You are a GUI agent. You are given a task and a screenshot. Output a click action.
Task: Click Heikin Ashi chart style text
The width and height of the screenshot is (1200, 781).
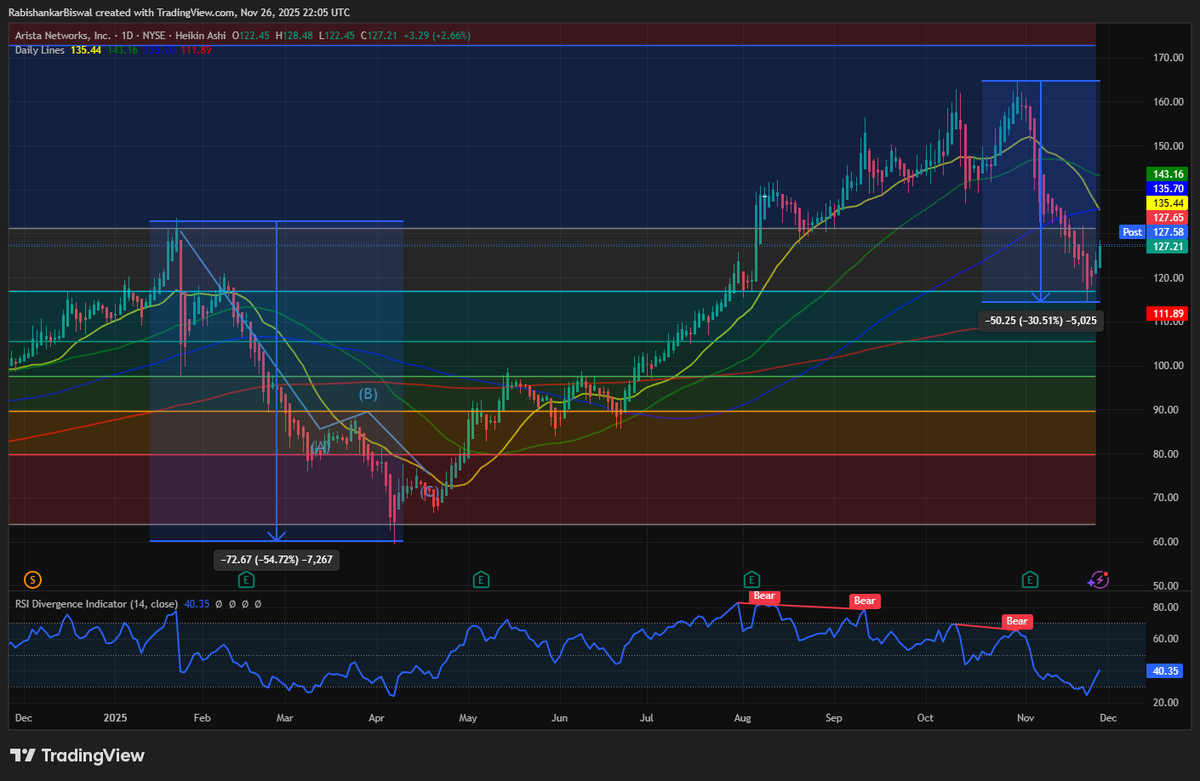[x=202, y=35]
